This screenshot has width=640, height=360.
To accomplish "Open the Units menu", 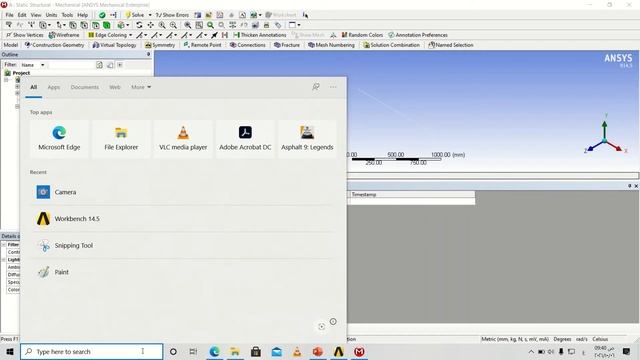I will [51, 15].
